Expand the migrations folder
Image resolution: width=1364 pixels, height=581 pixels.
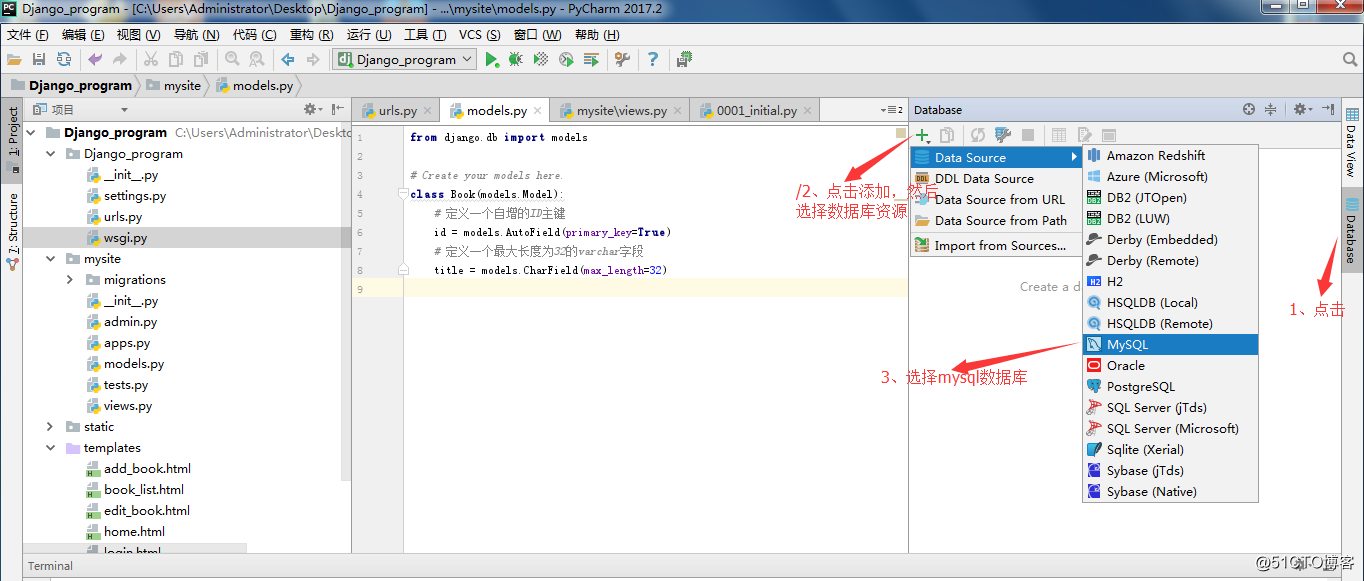coord(70,280)
